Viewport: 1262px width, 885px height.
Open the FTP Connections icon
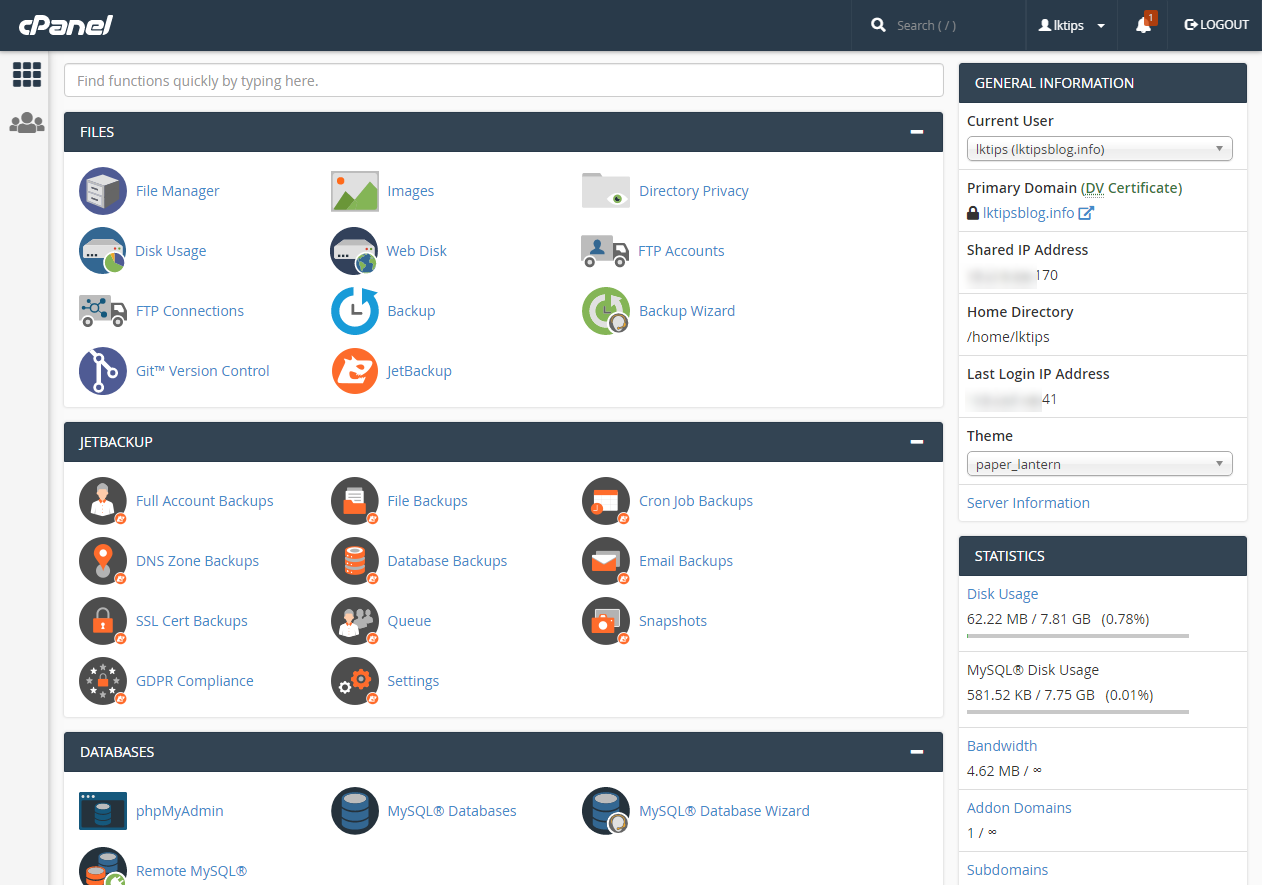click(103, 311)
